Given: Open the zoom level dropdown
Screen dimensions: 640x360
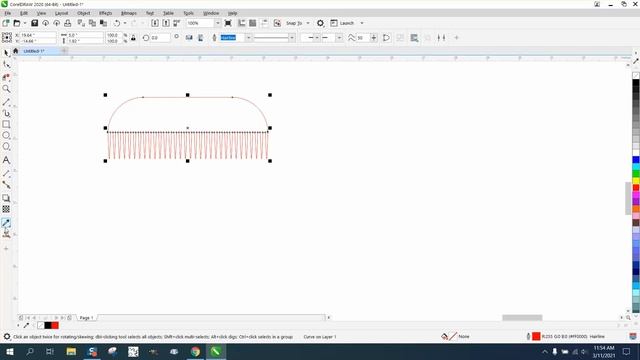Looking at the screenshot, I should [217, 23].
